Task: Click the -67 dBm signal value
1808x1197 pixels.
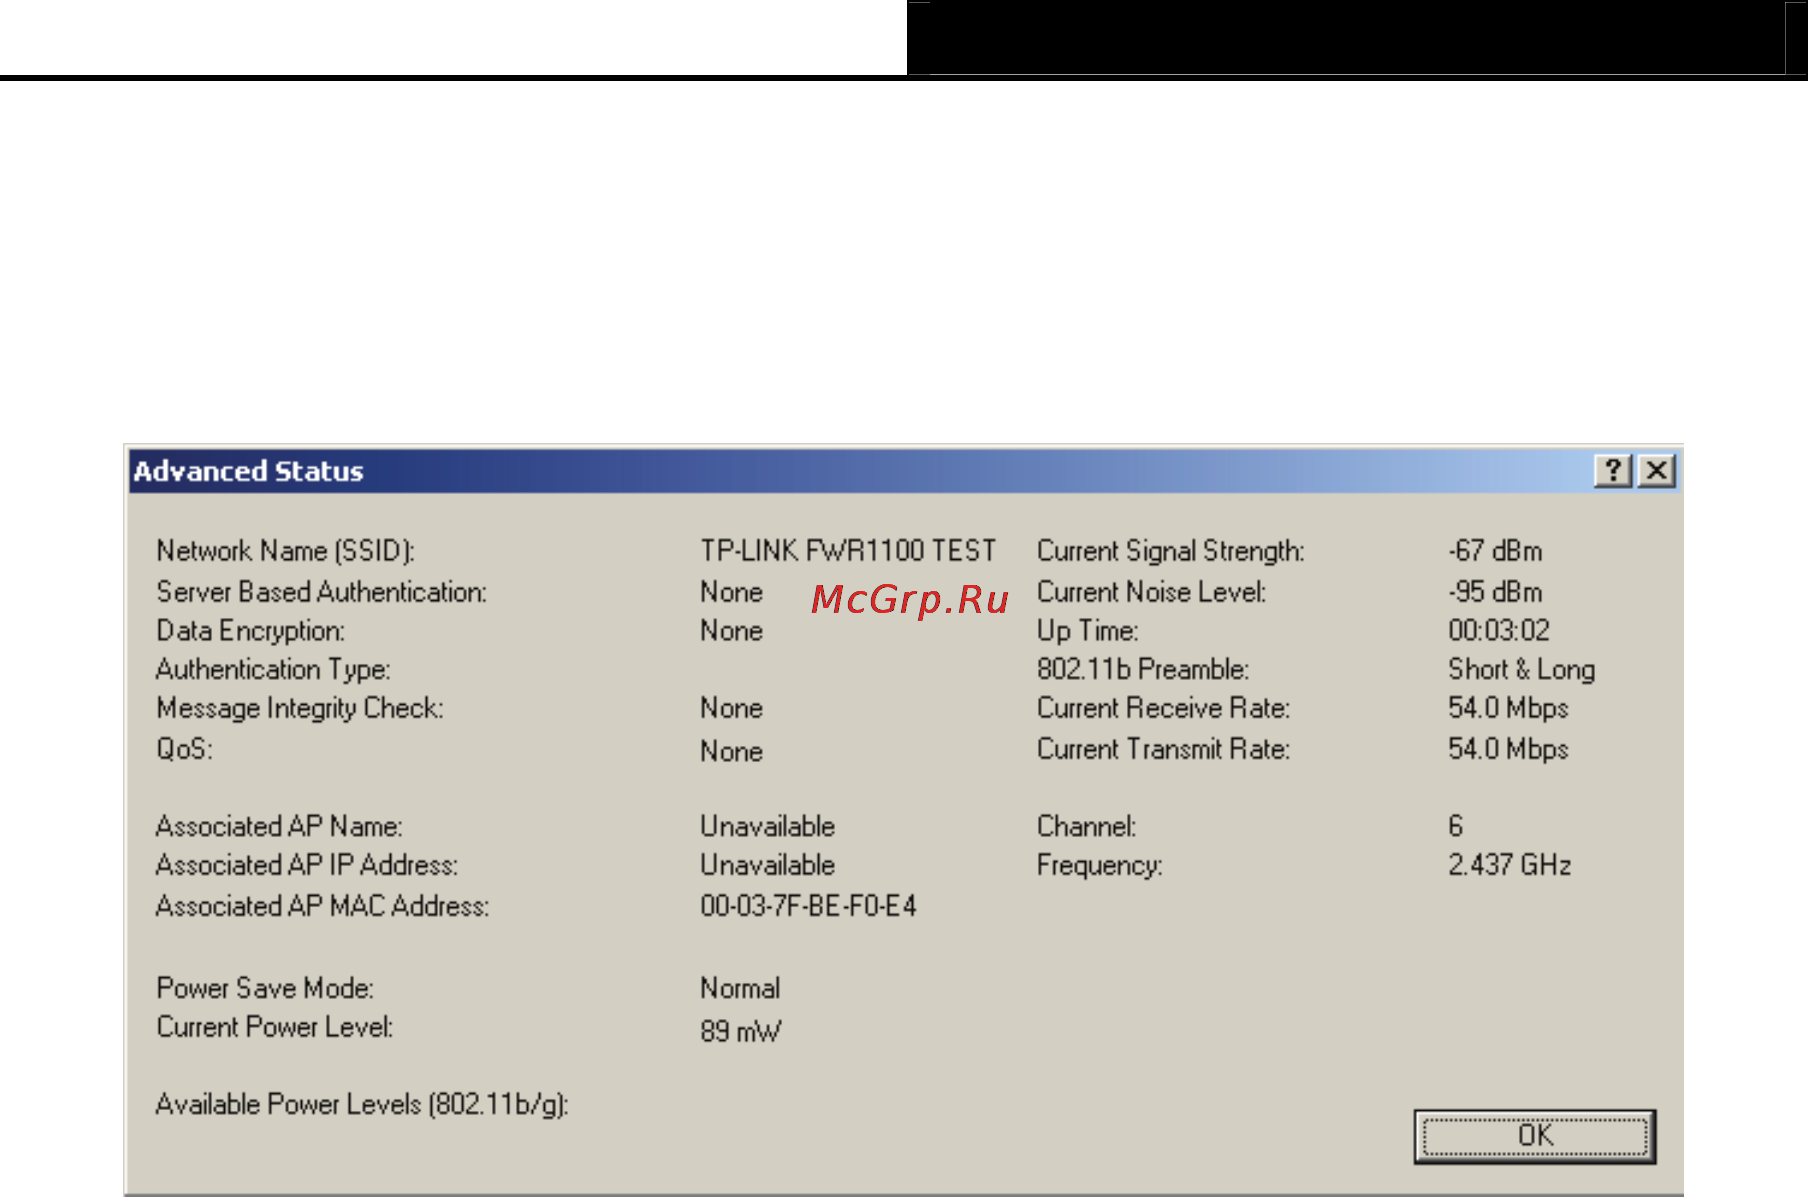Action: [1495, 551]
